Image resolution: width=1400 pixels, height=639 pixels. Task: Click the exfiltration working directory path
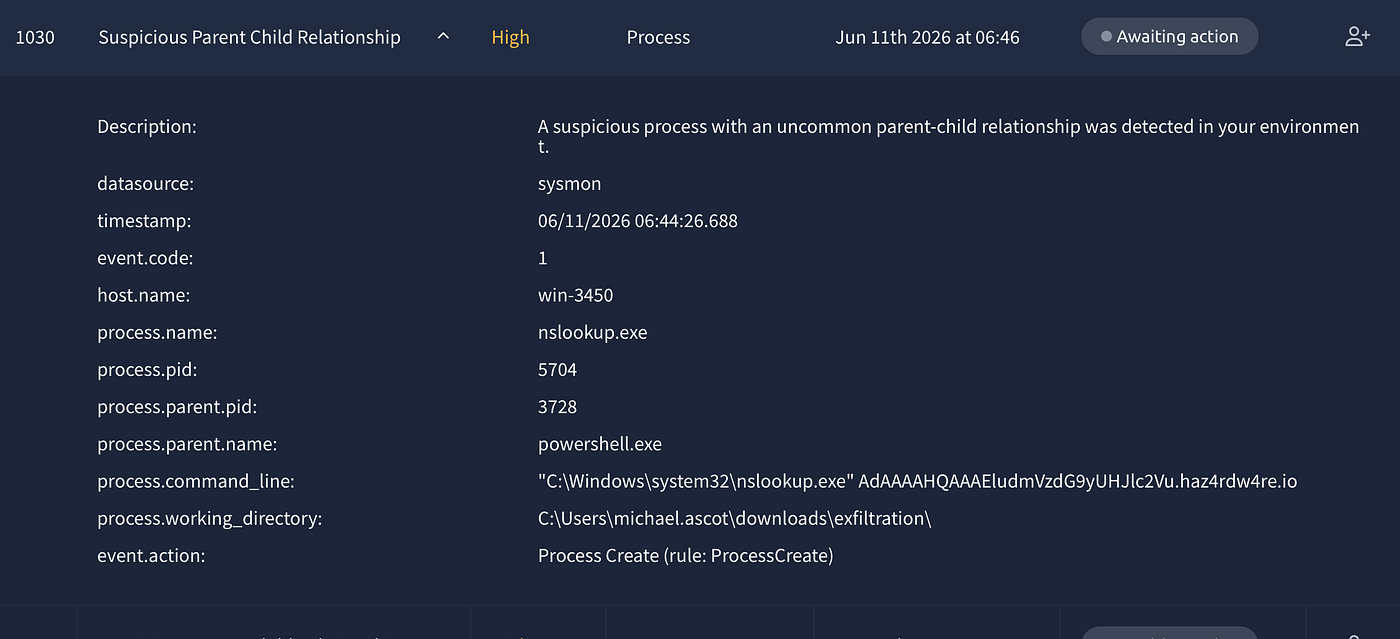(x=735, y=518)
